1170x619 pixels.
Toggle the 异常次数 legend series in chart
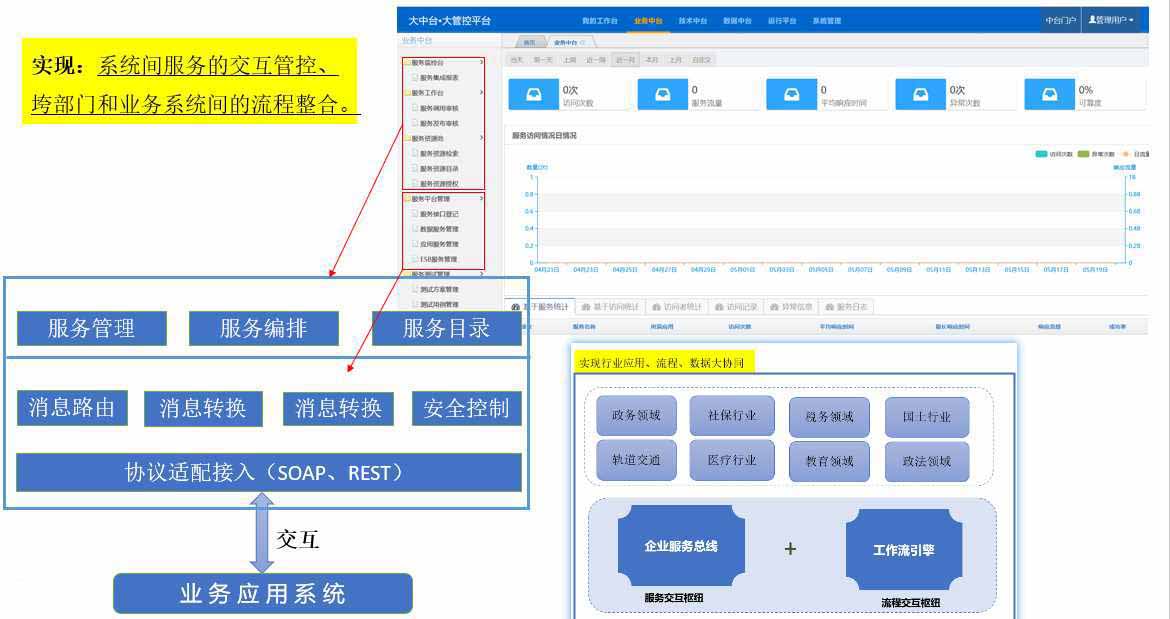click(1102, 154)
